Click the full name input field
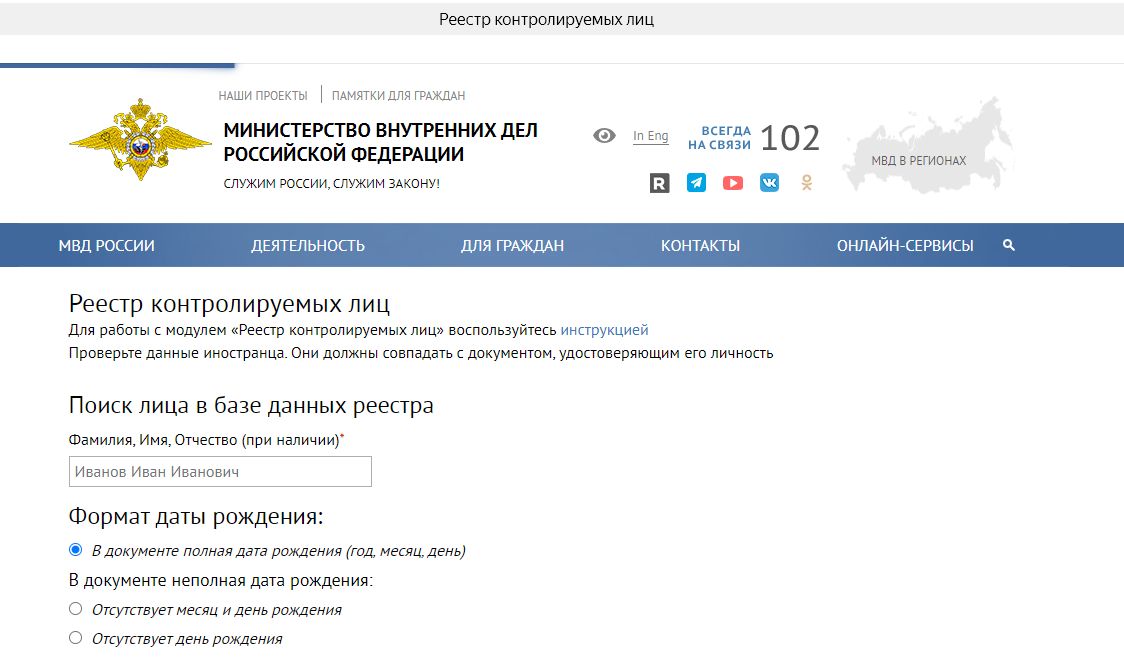Screen dimensions: 1124x660 (220, 472)
